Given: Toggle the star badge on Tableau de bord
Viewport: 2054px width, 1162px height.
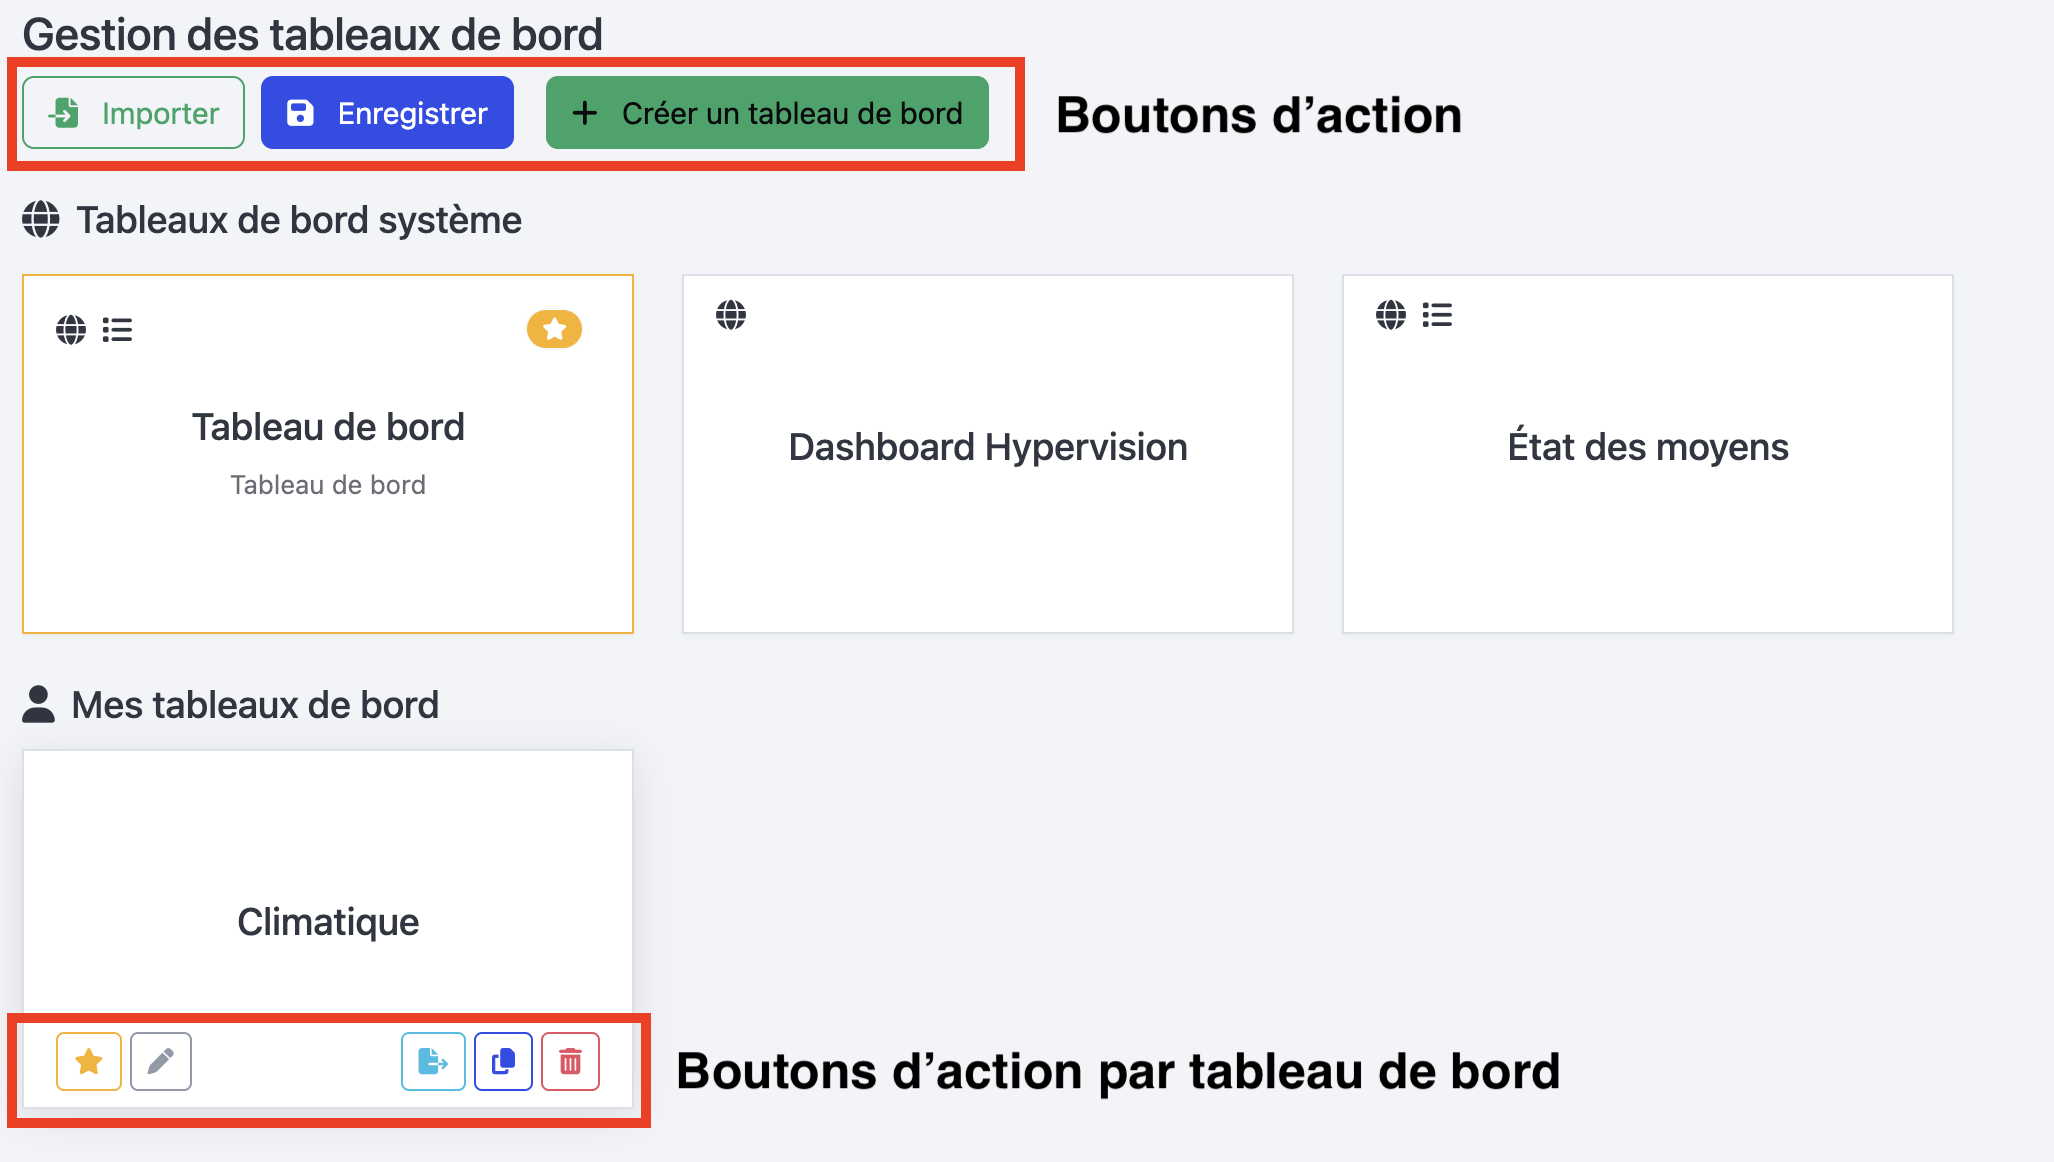Looking at the screenshot, I should [554, 329].
